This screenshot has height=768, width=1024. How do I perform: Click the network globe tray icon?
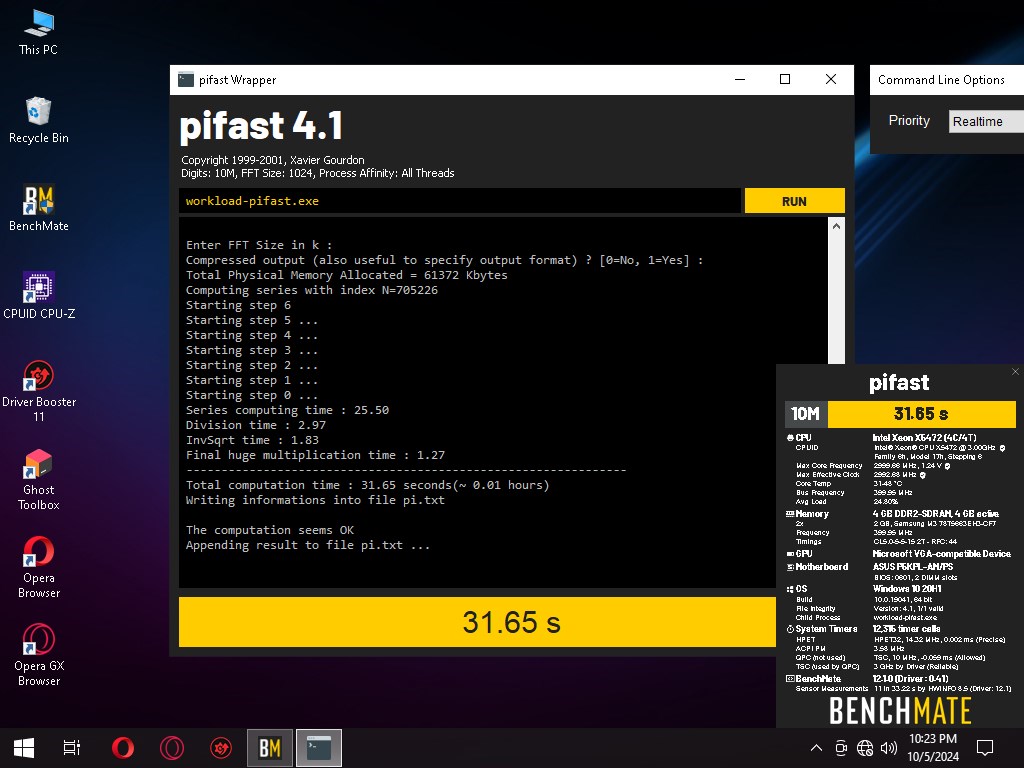[x=865, y=748]
